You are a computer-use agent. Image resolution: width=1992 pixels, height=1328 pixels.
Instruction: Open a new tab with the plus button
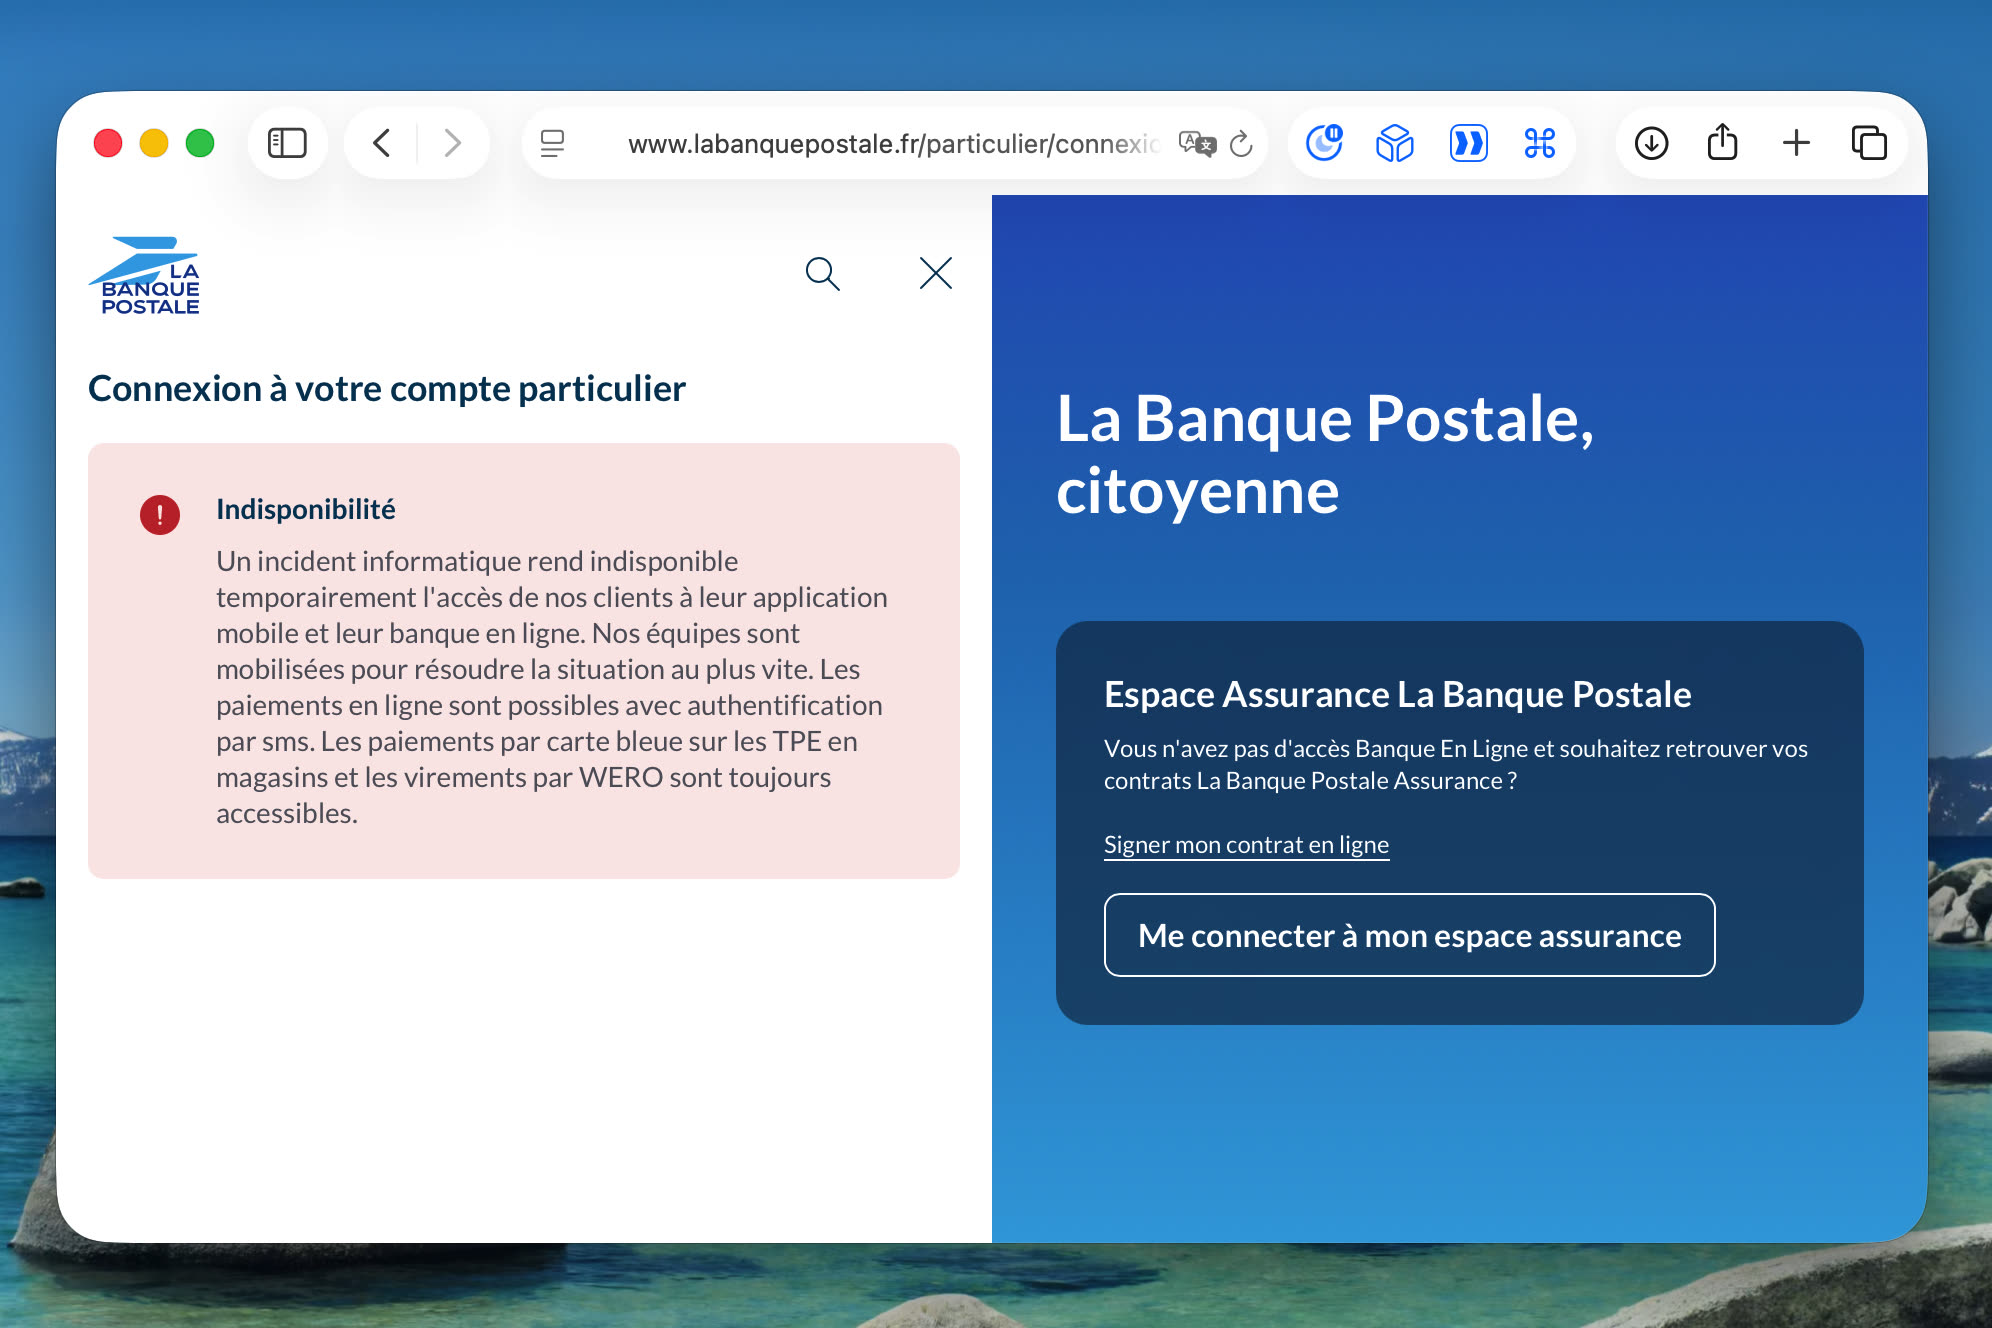[x=1796, y=143]
